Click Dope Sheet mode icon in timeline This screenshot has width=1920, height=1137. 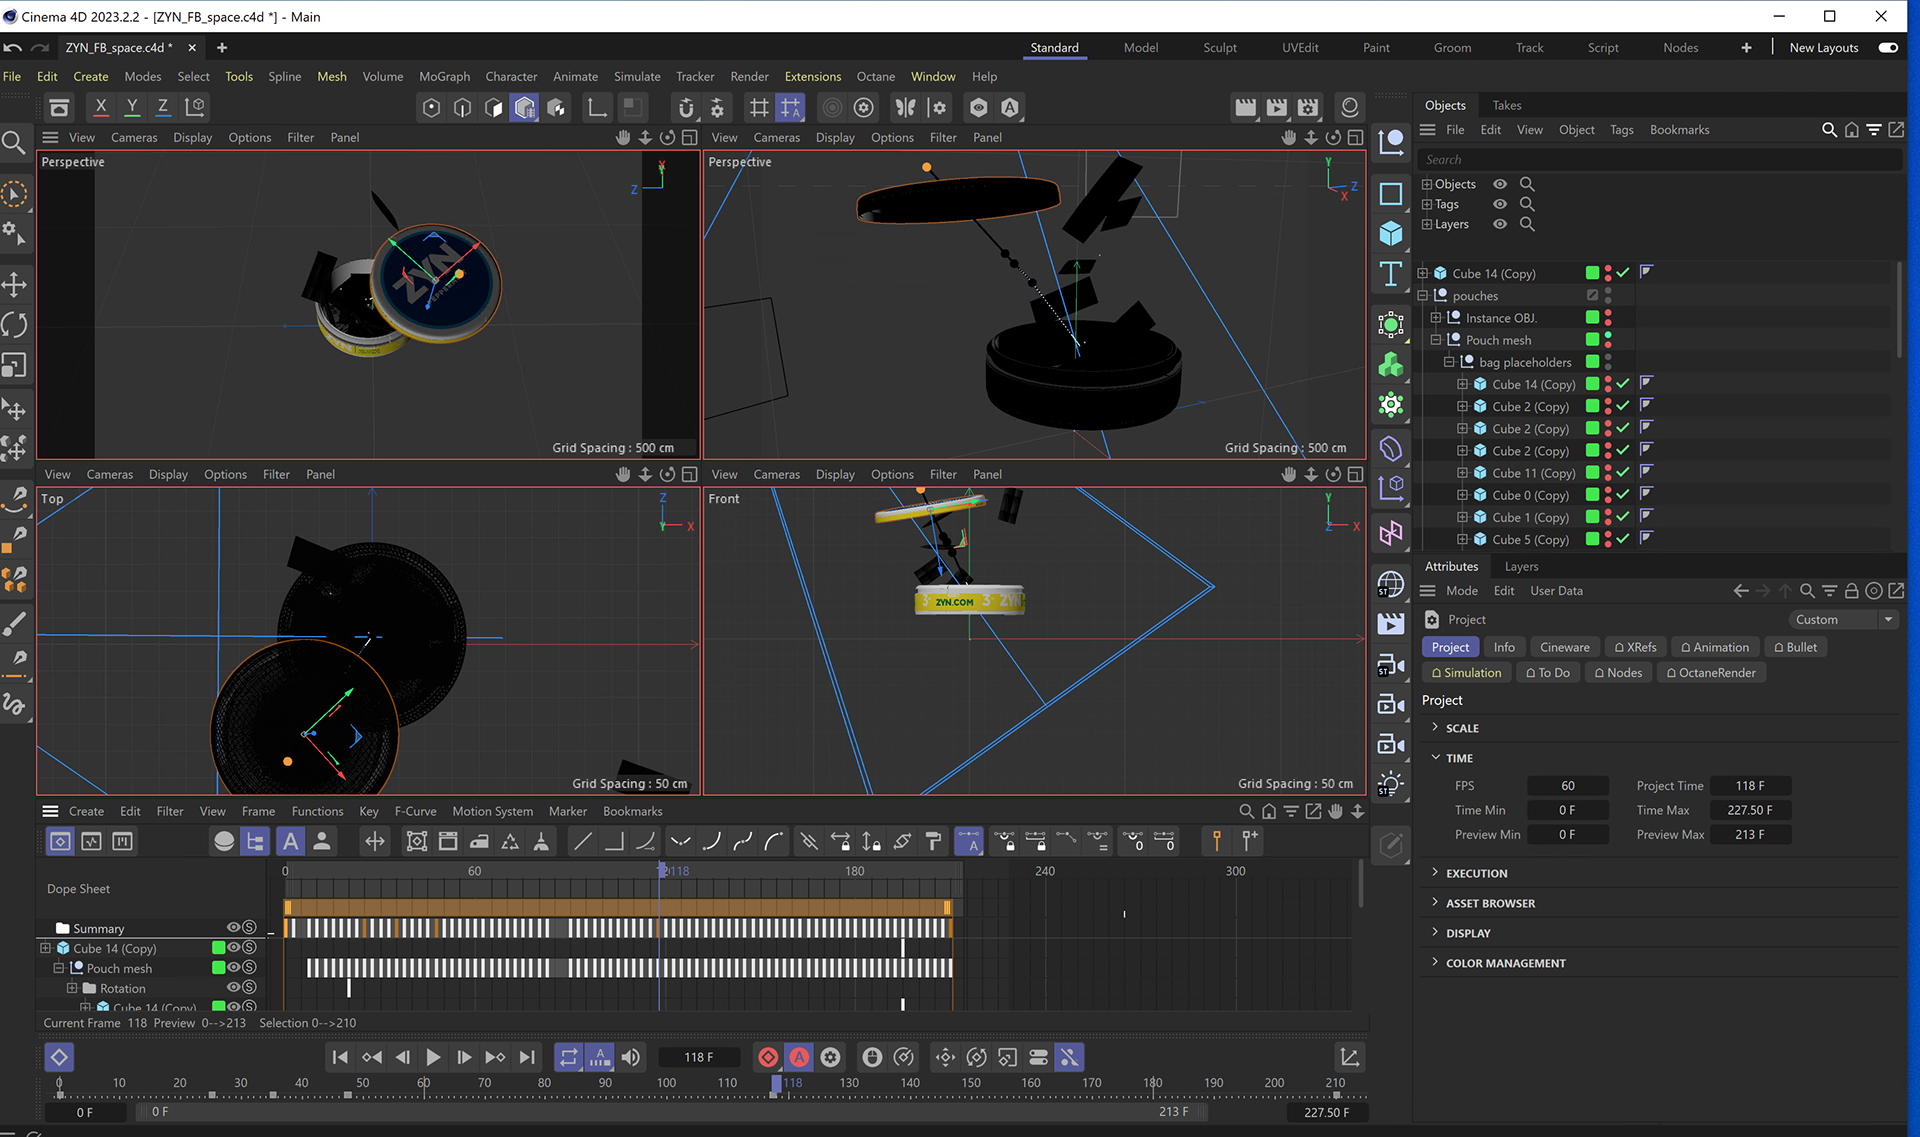pos(60,842)
